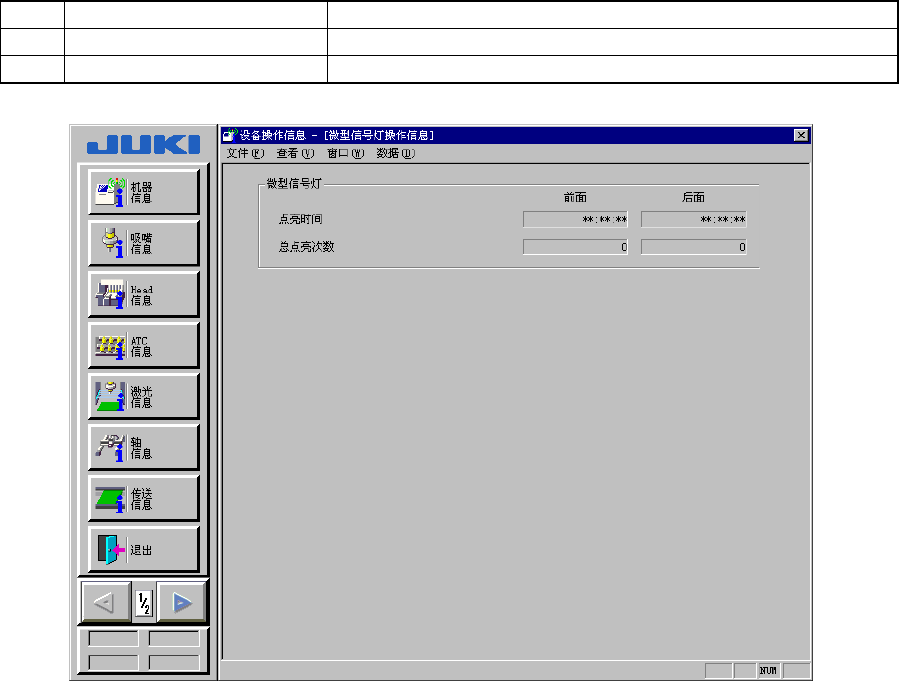899x681 pixels.
Task: Click the 点亮时间 label
Action: [300, 219]
